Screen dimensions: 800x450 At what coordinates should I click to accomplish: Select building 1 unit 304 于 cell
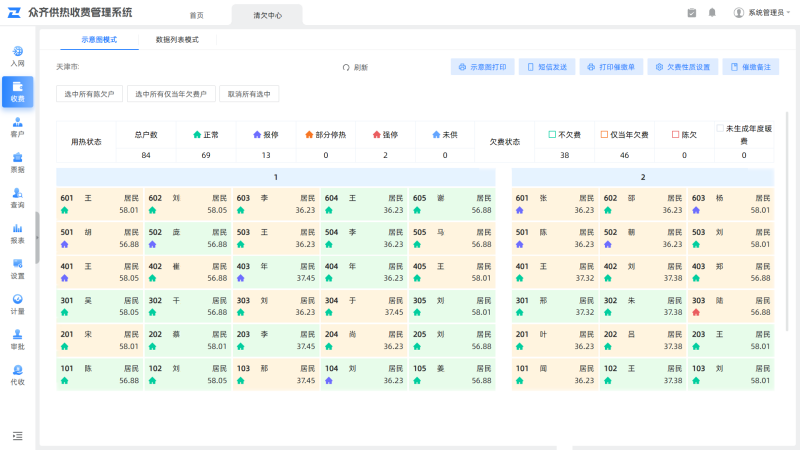click(x=364, y=306)
